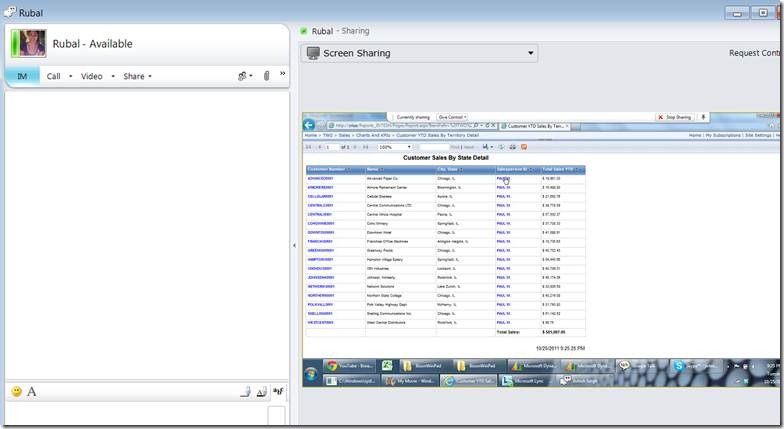
Task: Click the Request Control button
Action: tap(755, 53)
